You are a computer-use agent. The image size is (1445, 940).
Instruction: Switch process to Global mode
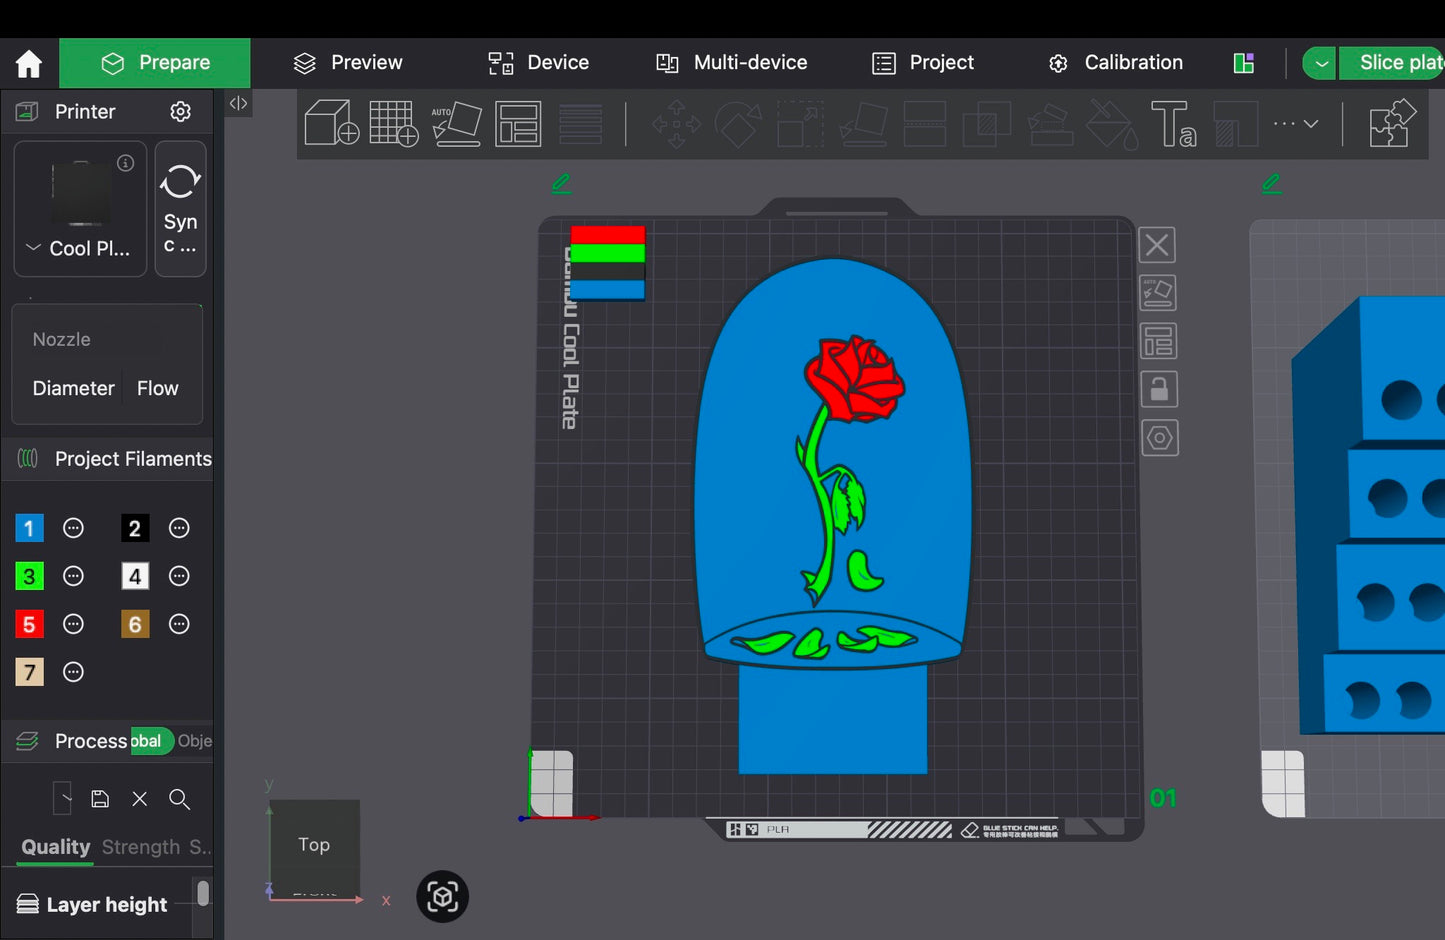[x=150, y=741]
